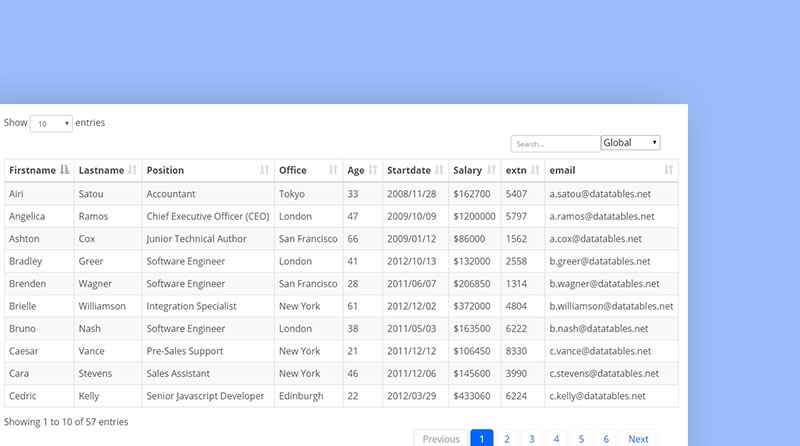This screenshot has width=800, height=446.
Task: Click the $433060 salary cell
Action: click(475, 396)
